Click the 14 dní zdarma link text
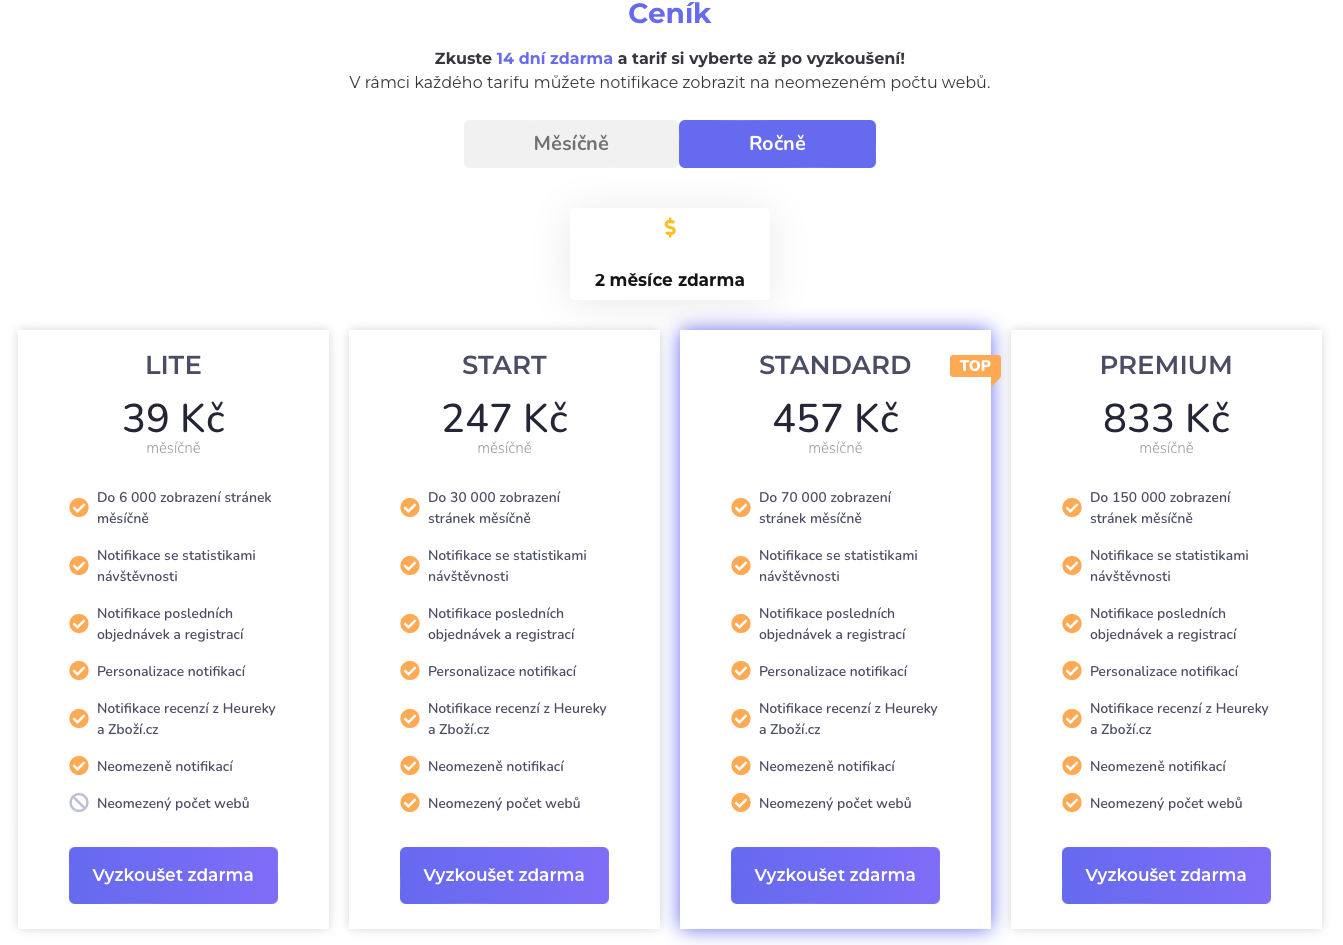The image size is (1343, 945). (x=554, y=58)
